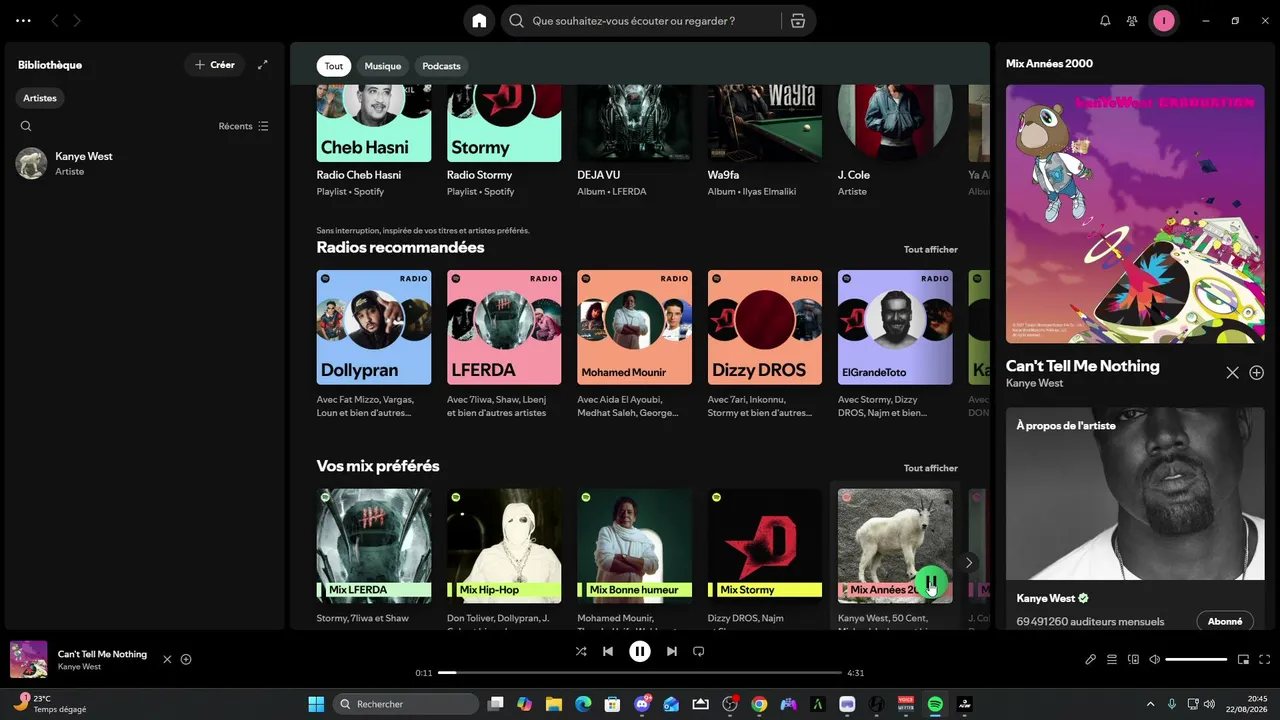Pause Mix Années 2000 from its green card button

[x=931, y=582]
